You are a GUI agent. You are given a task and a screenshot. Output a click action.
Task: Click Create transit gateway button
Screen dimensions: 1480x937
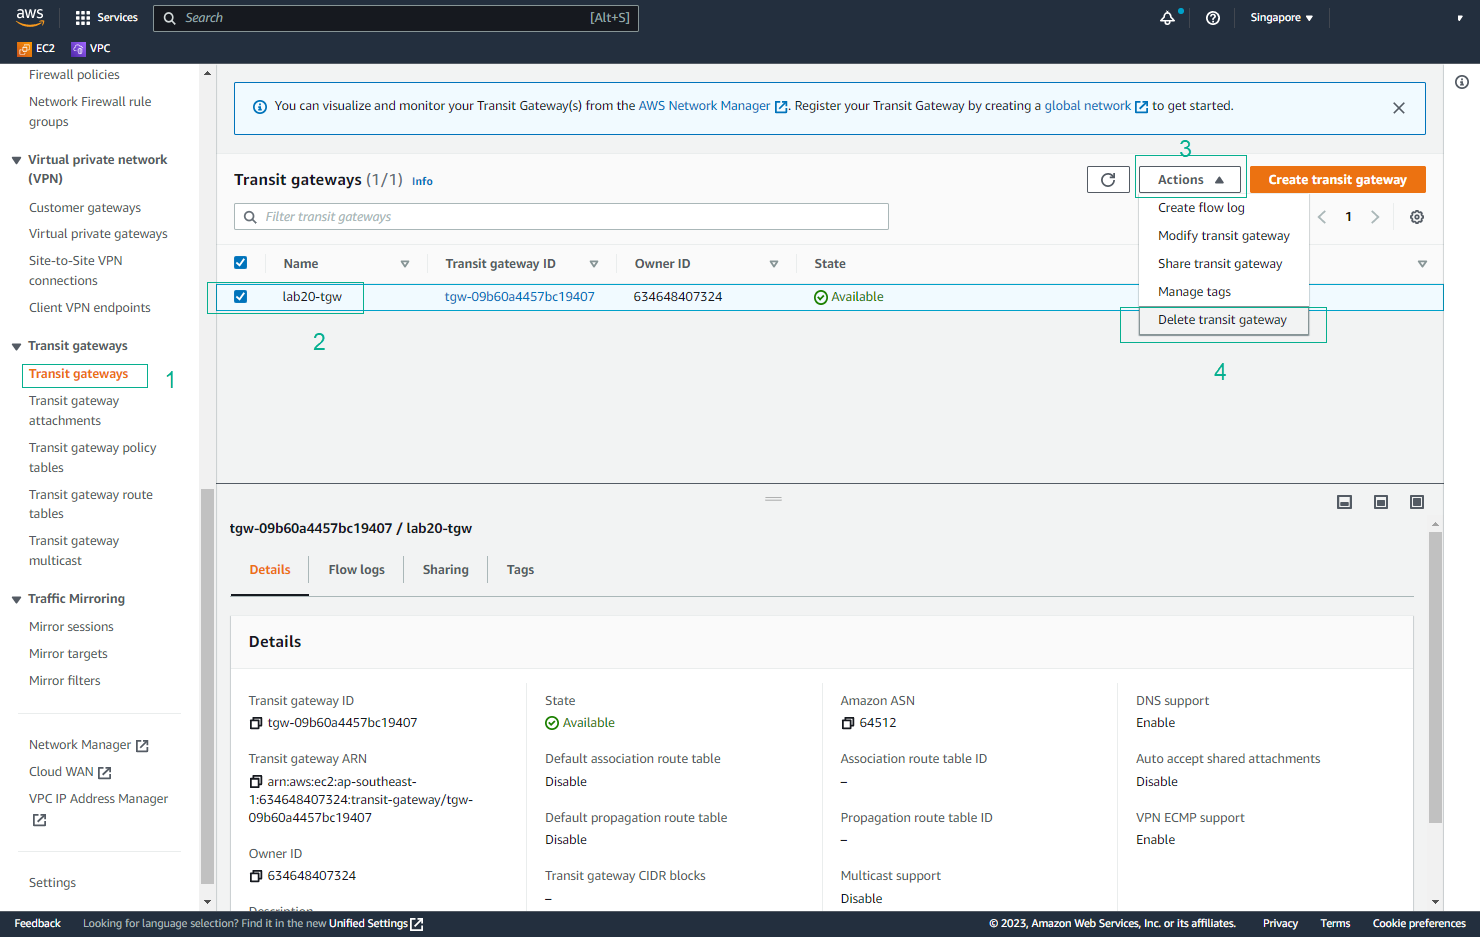[x=1337, y=180]
